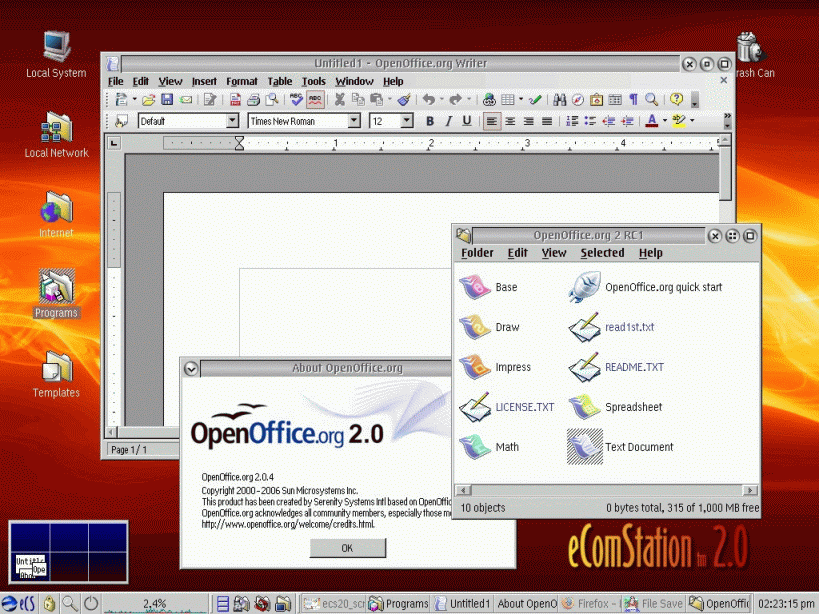This screenshot has width=819, height=614.
Task: Open the Tools menu in Writer
Action: pyautogui.click(x=314, y=81)
